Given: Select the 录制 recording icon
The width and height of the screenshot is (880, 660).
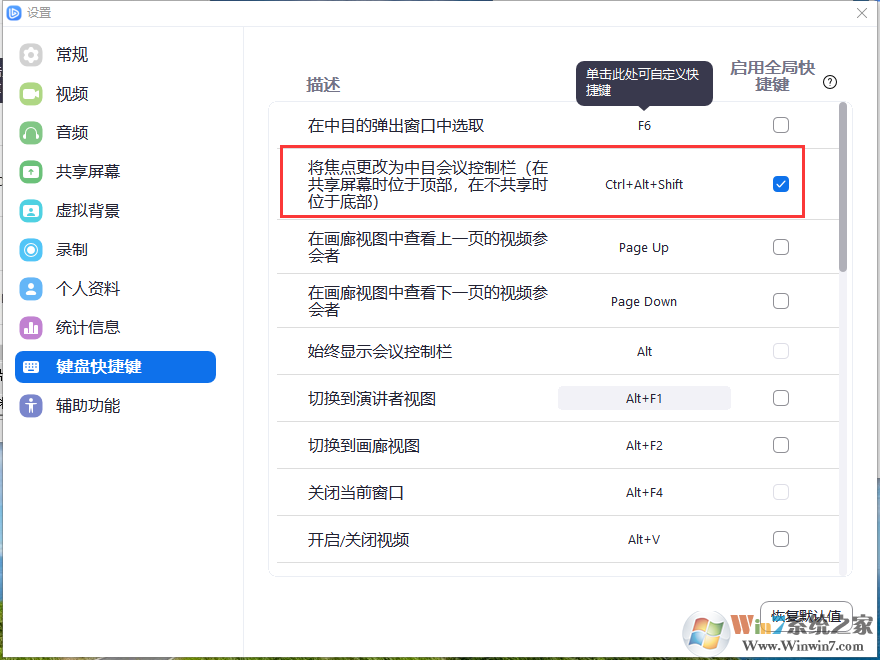Looking at the screenshot, I should [31, 250].
